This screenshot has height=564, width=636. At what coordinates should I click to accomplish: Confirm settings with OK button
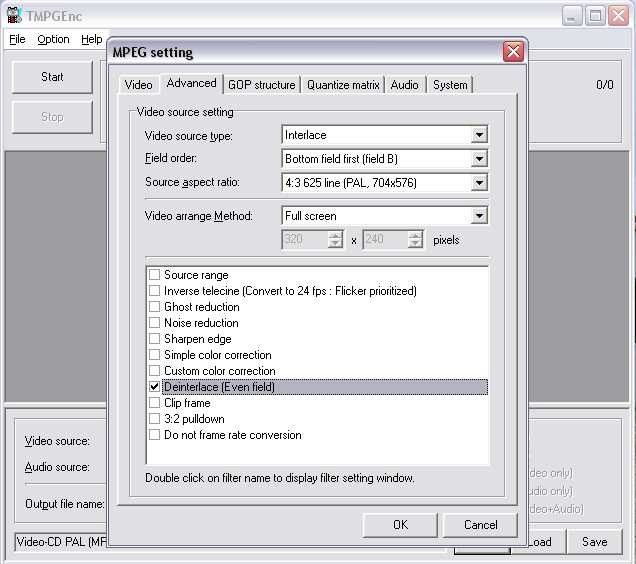coord(400,525)
